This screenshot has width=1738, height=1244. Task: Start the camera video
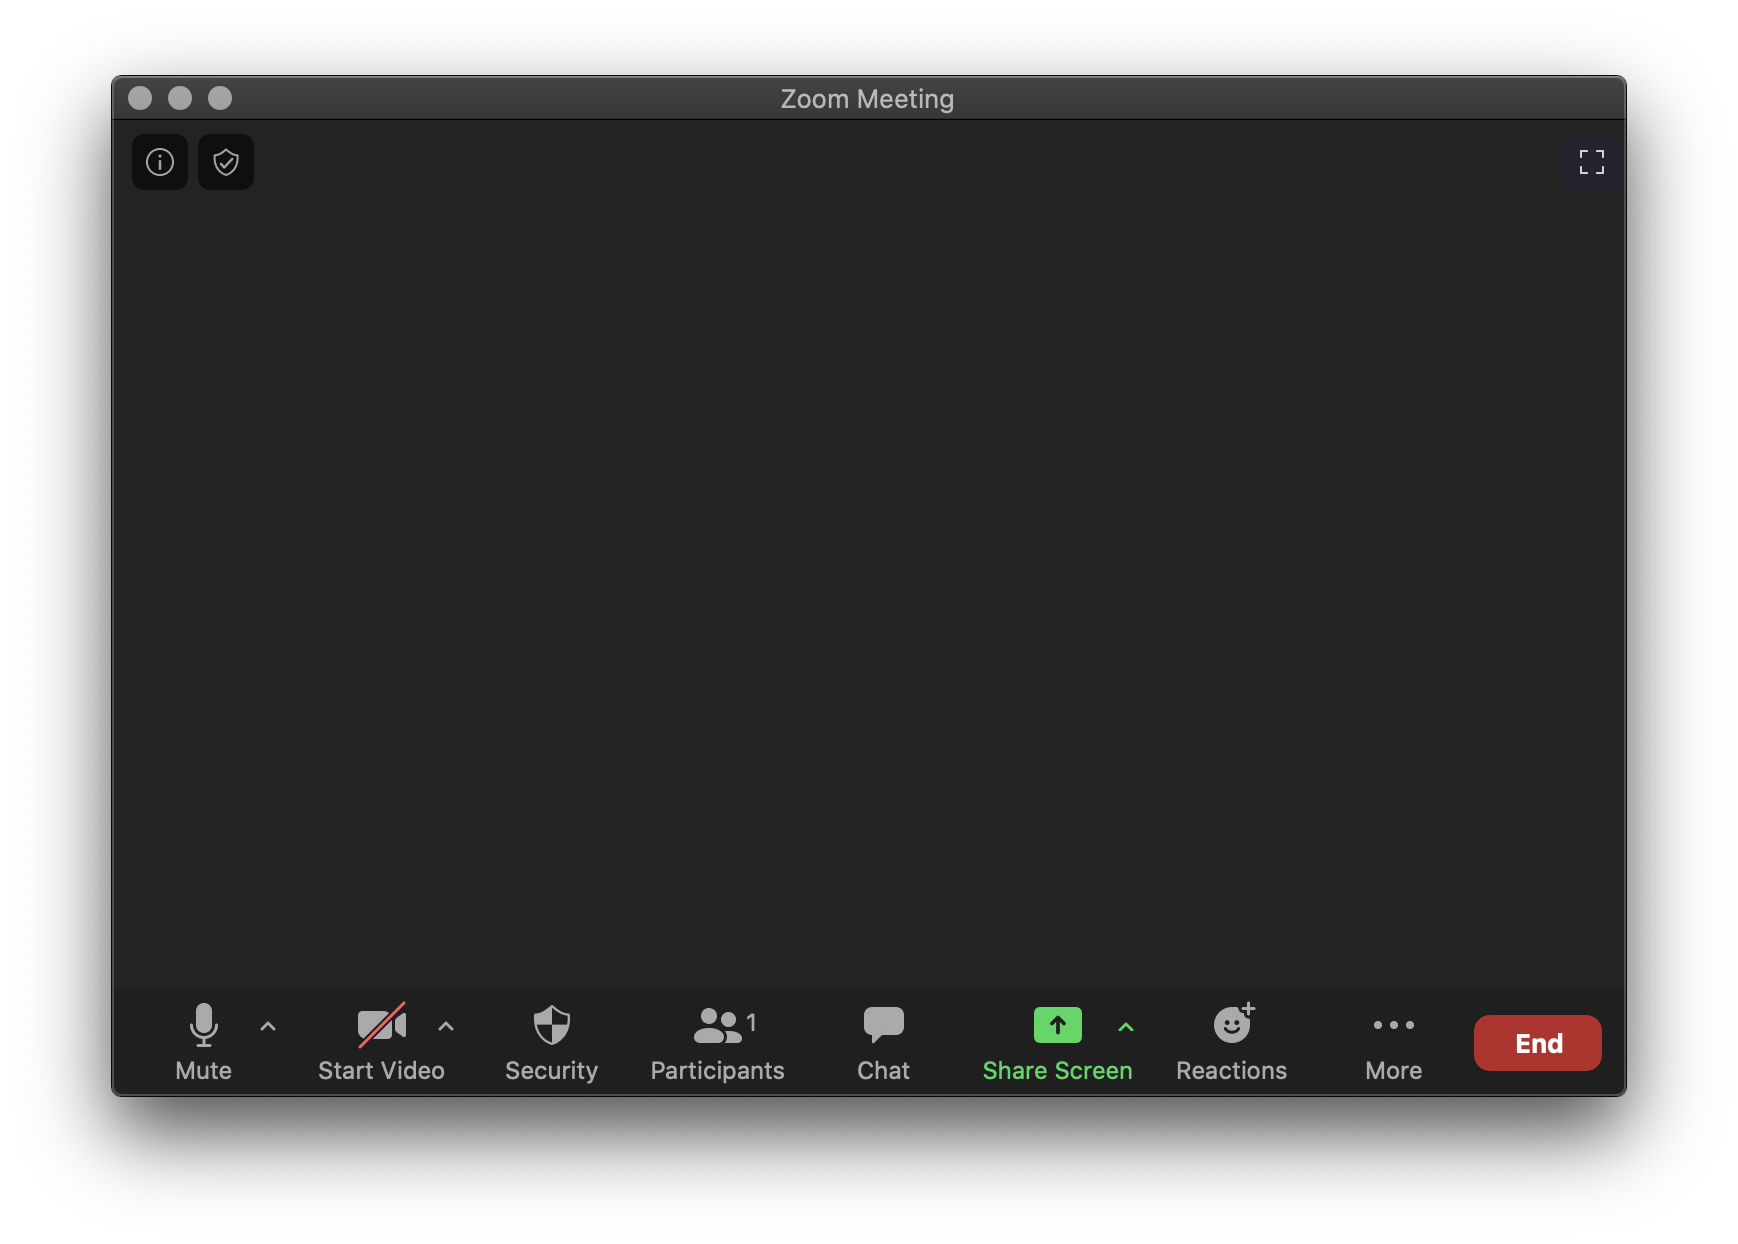(381, 1043)
